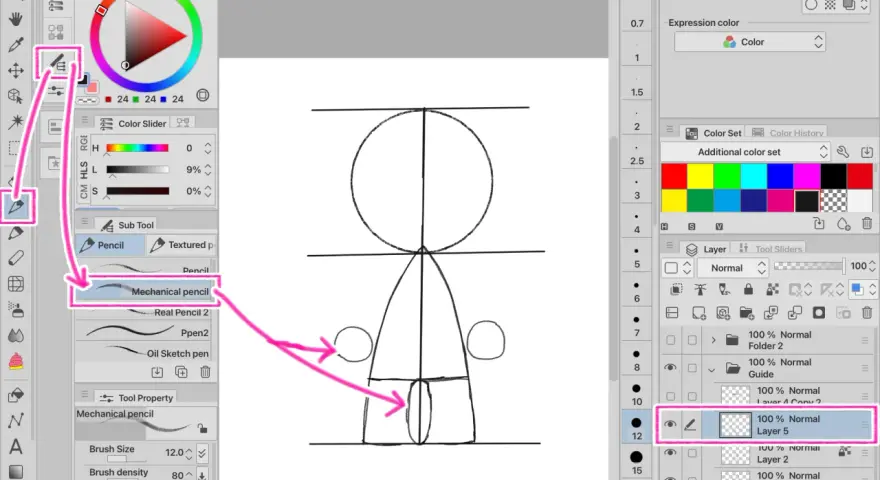The width and height of the screenshot is (880, 480).
Task: Select the Move layer tool
Action: 15,70
